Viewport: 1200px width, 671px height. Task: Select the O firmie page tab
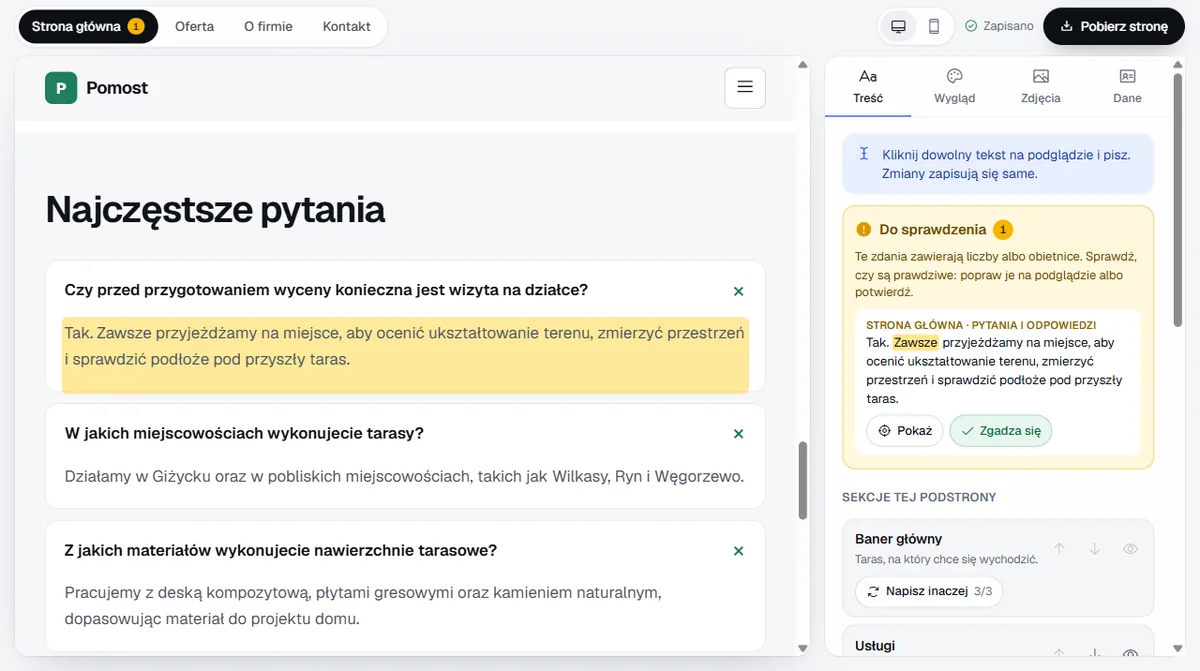click(x=268, y=26)
